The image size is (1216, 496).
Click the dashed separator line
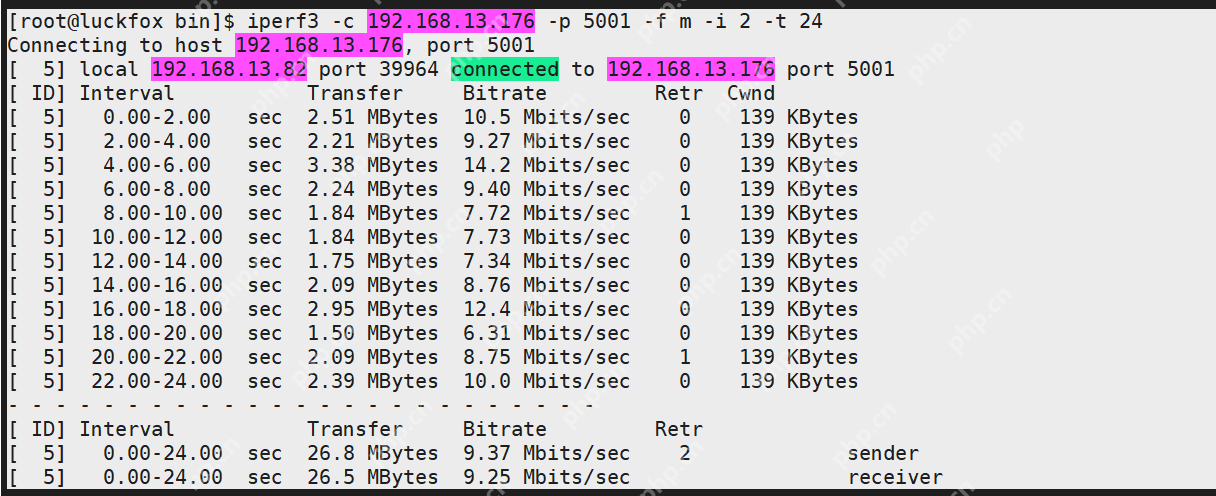point(300,405)
